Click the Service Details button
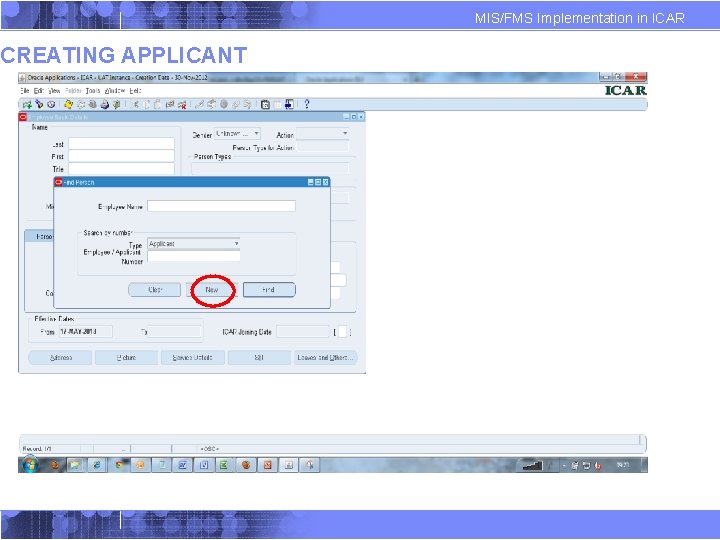The width and height of the screenshot is (720, 540). 192,358
